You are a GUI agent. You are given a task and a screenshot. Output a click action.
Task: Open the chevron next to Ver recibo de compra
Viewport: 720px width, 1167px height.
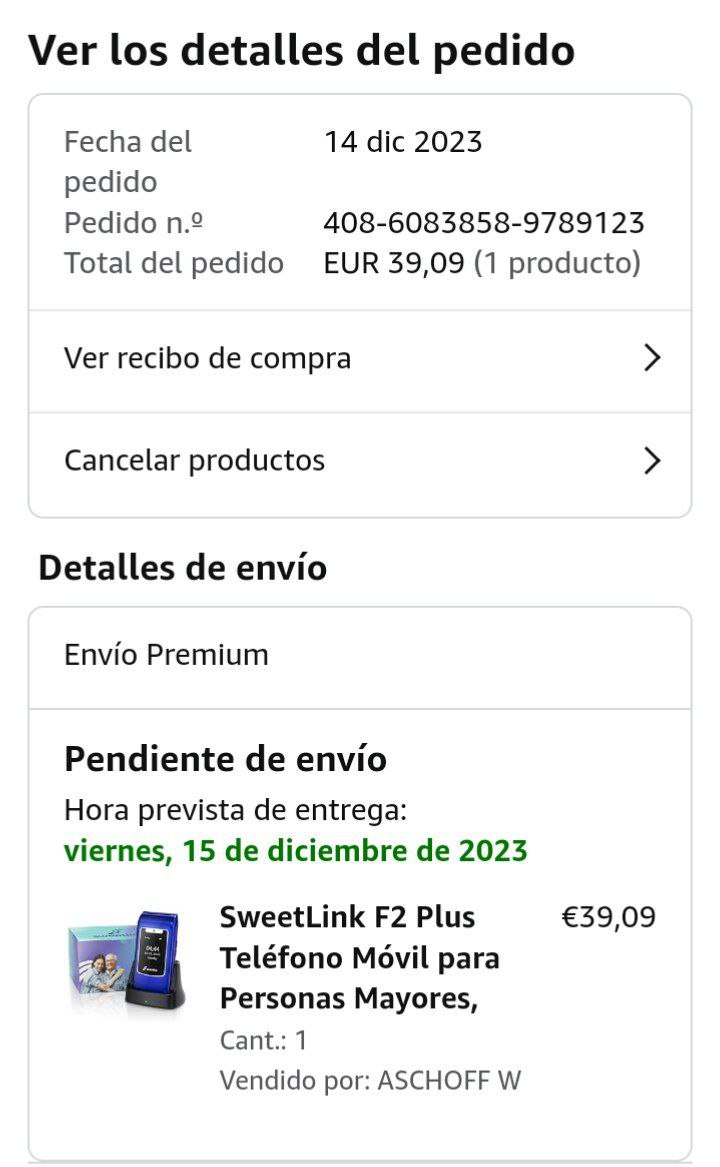point(652,358)
